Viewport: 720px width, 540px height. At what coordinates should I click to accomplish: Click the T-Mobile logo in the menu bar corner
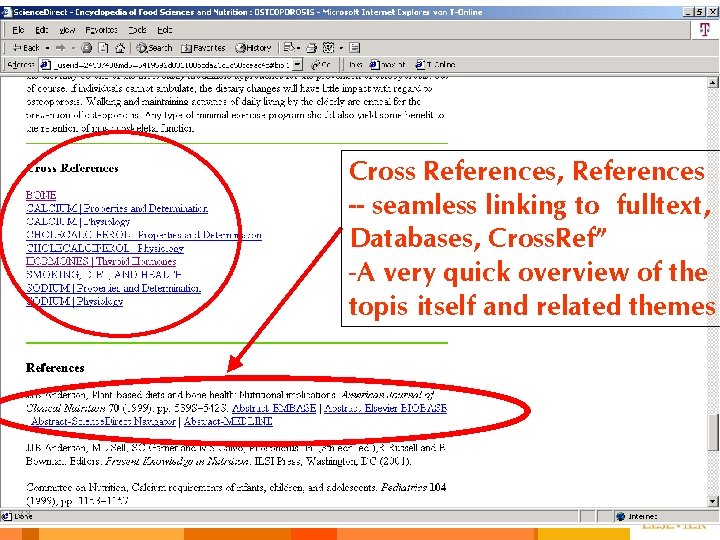pos(704,30)
